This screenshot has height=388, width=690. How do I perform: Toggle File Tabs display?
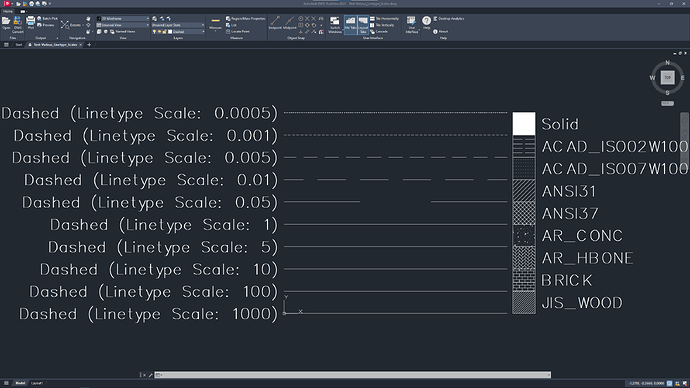coord(351,24)
